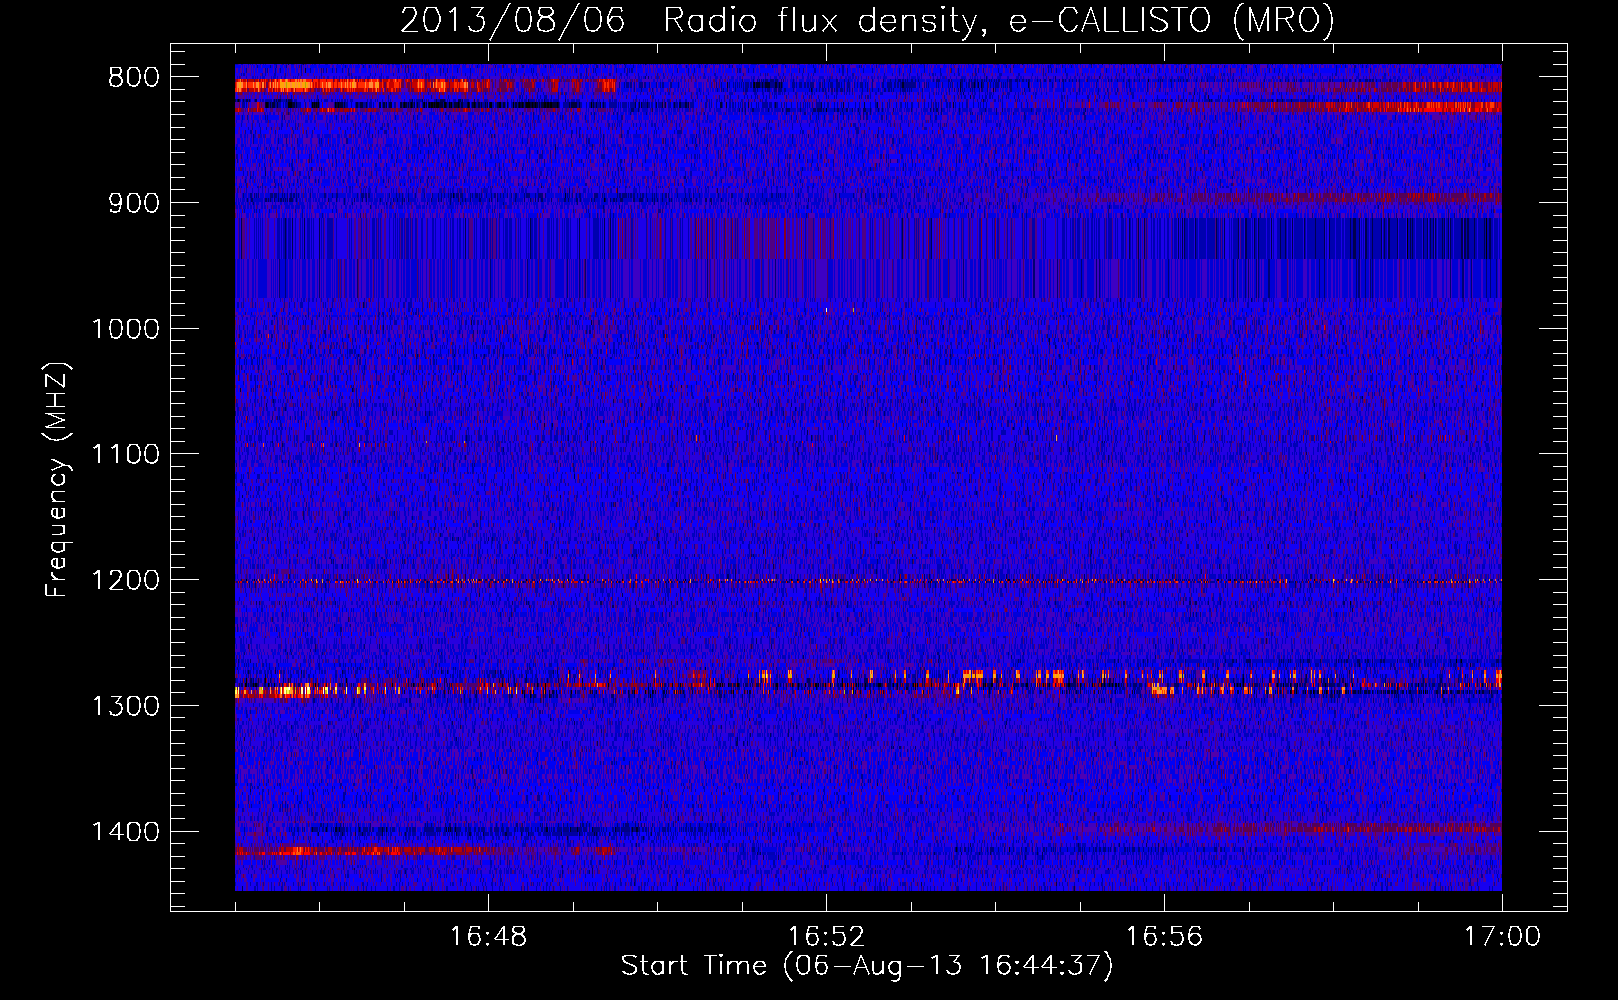Click the 17:00 time tick label
1618x1000 pixels.
pos(1502,937)
